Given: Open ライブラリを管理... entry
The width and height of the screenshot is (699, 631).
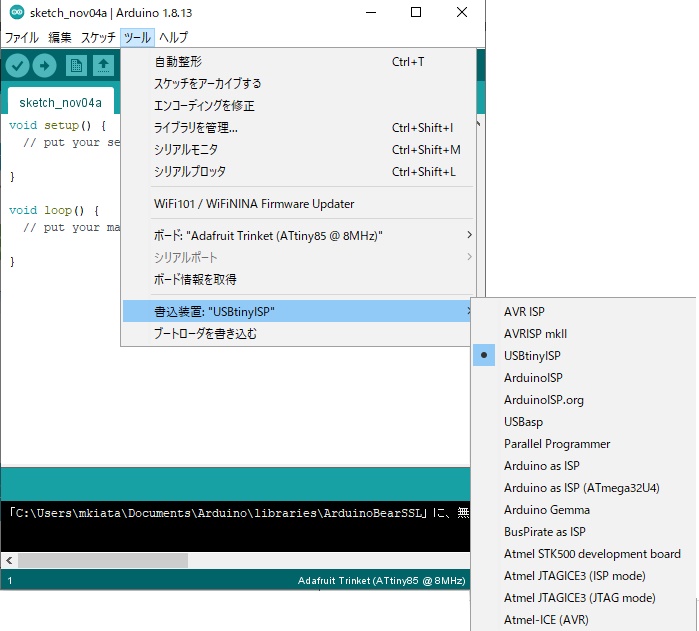Looking at the screenshot, I should [298, 128].
